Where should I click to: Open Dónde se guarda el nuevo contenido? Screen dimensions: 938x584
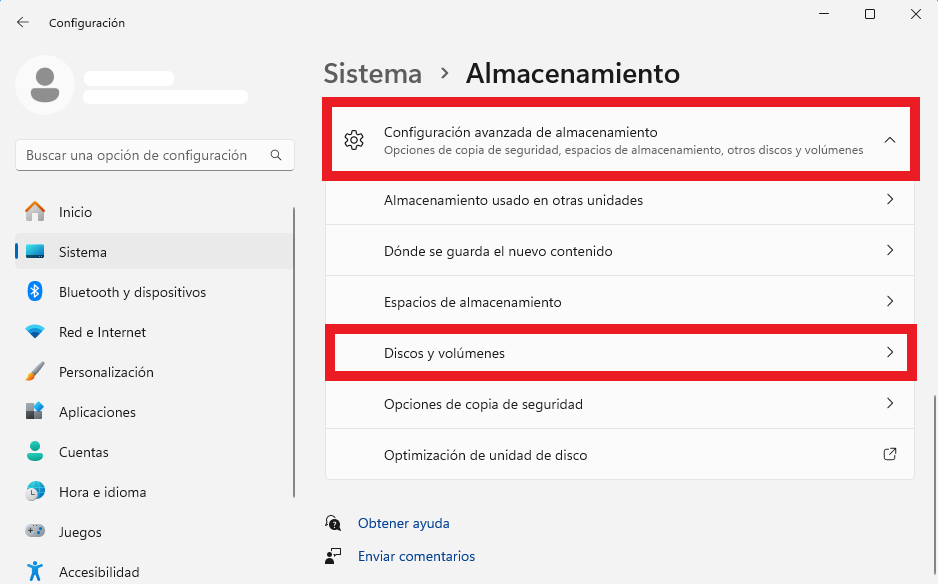coord(620,251)
